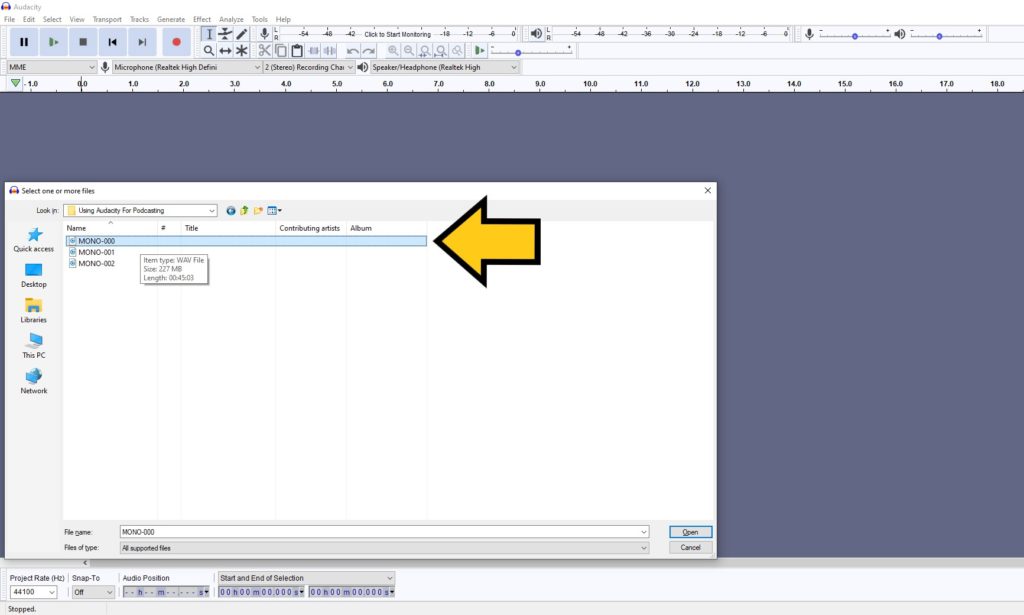Image resolution: width=1024 pixels, height=615 pixels.
Task: Click the Create New Folder icon in dialog
Action: coord(258,210)
